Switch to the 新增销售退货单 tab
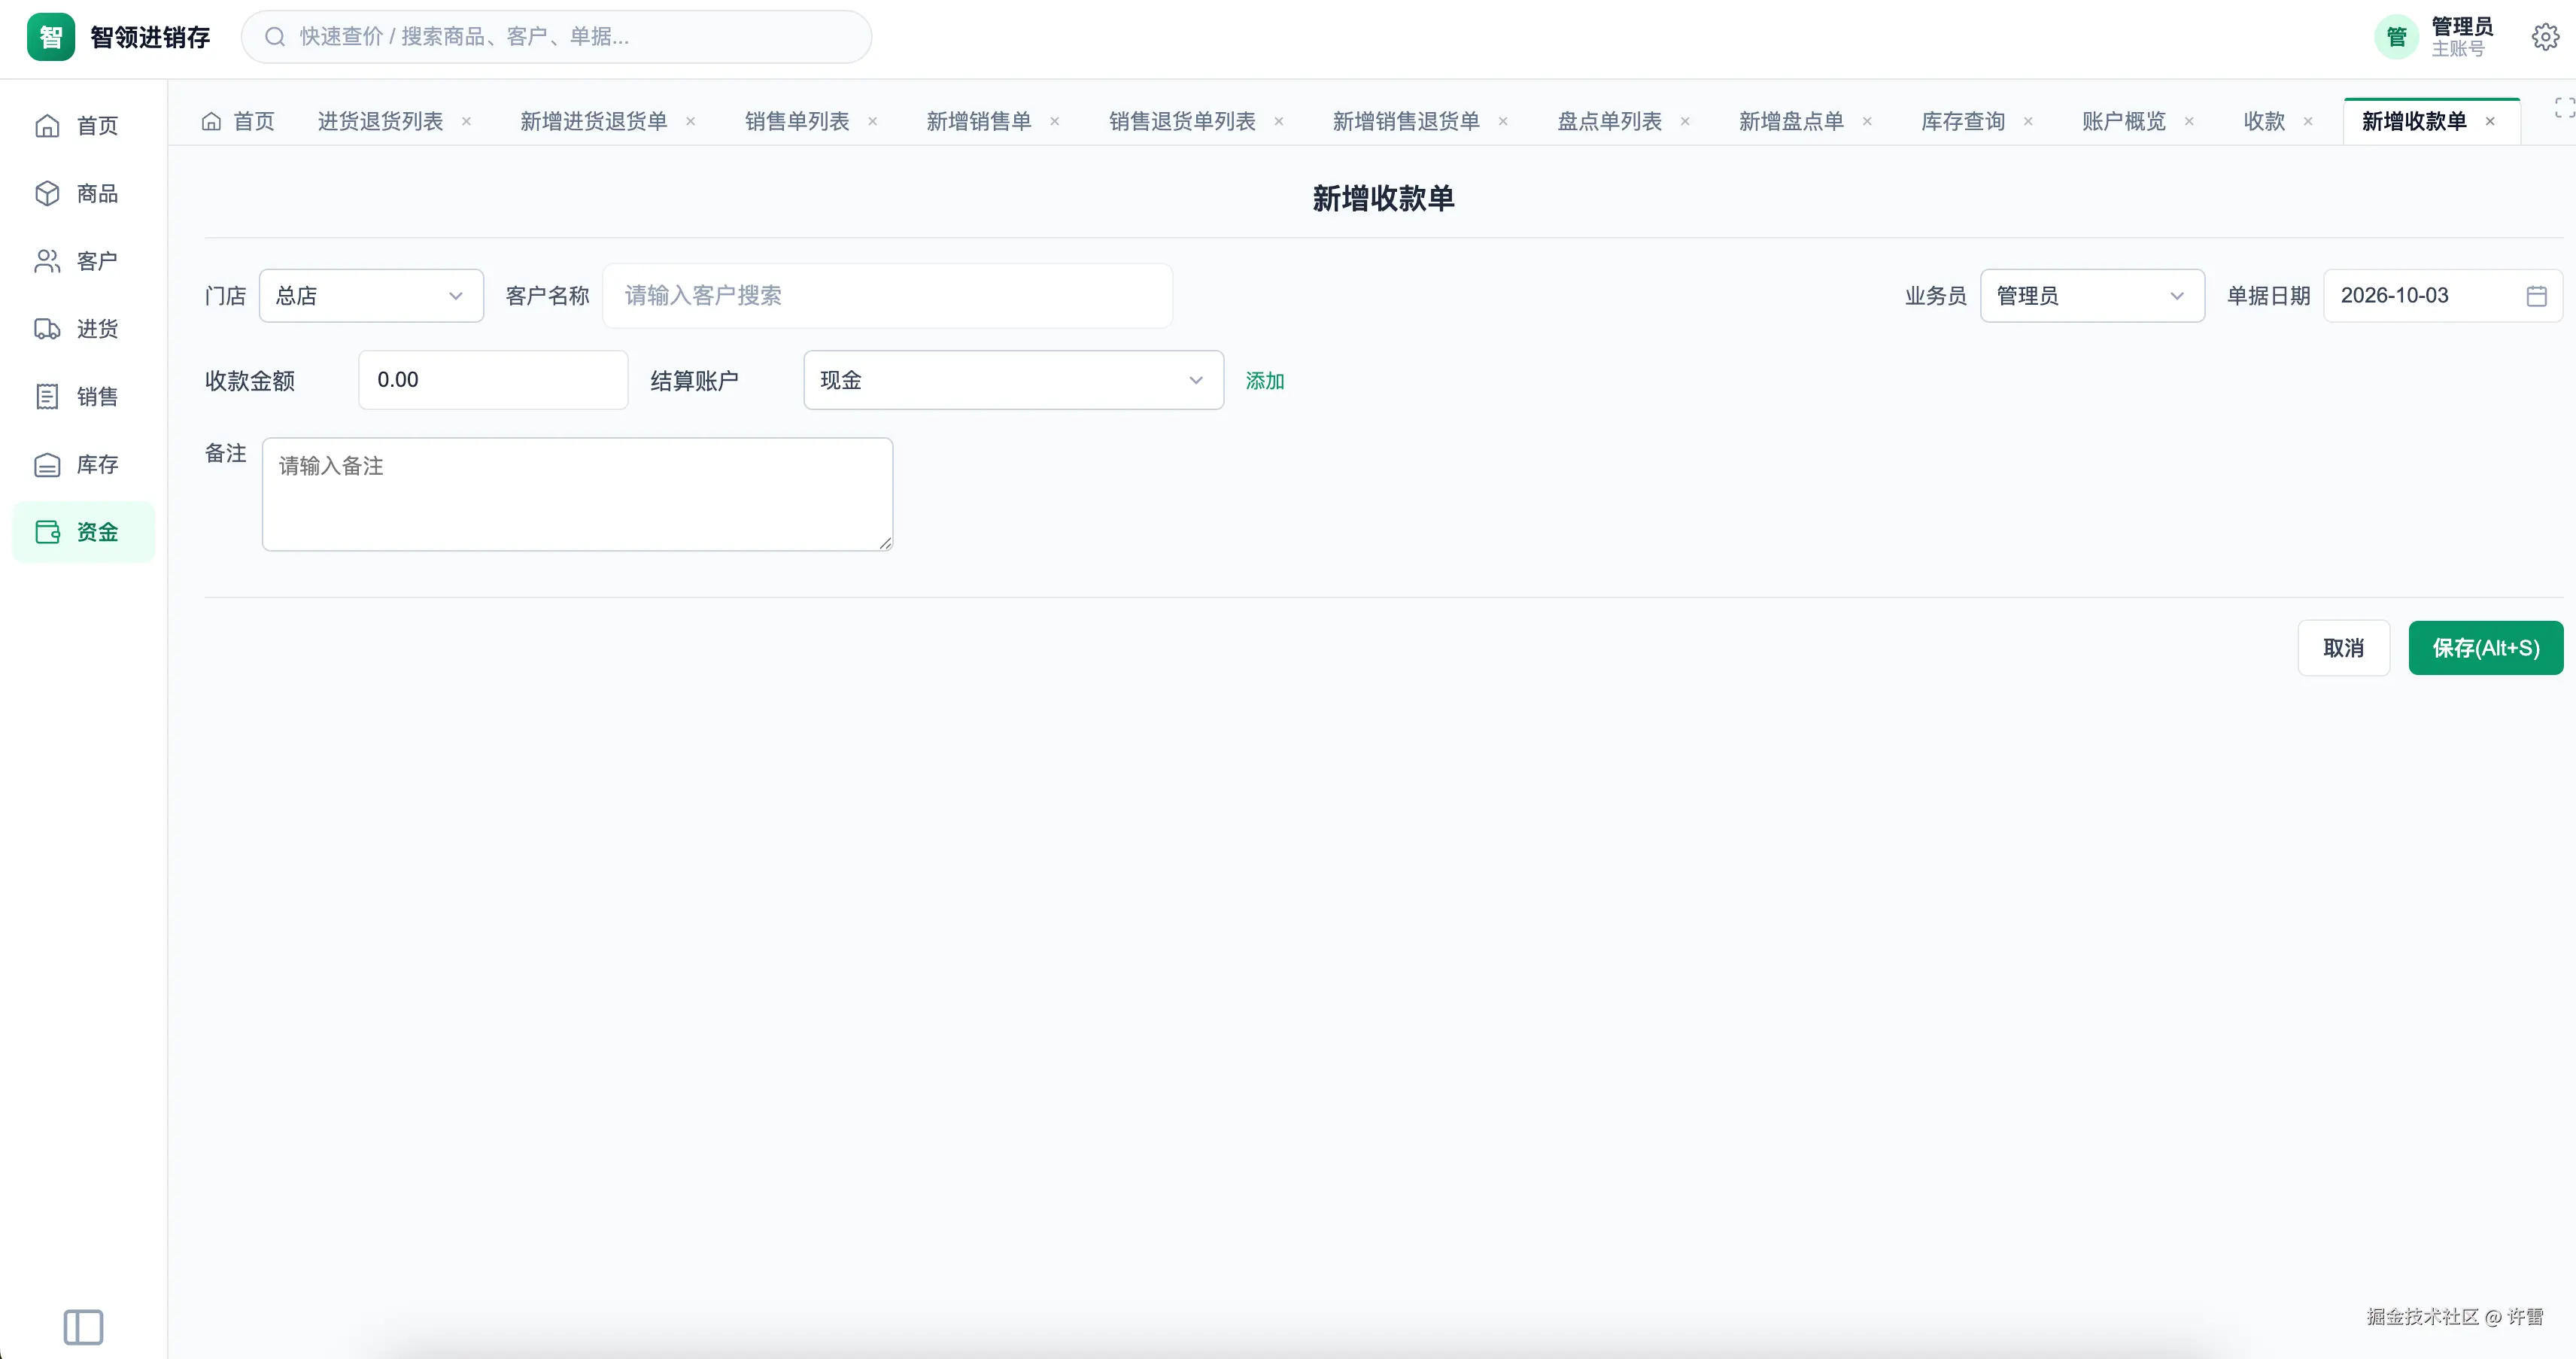 (x=1405, y=121)
